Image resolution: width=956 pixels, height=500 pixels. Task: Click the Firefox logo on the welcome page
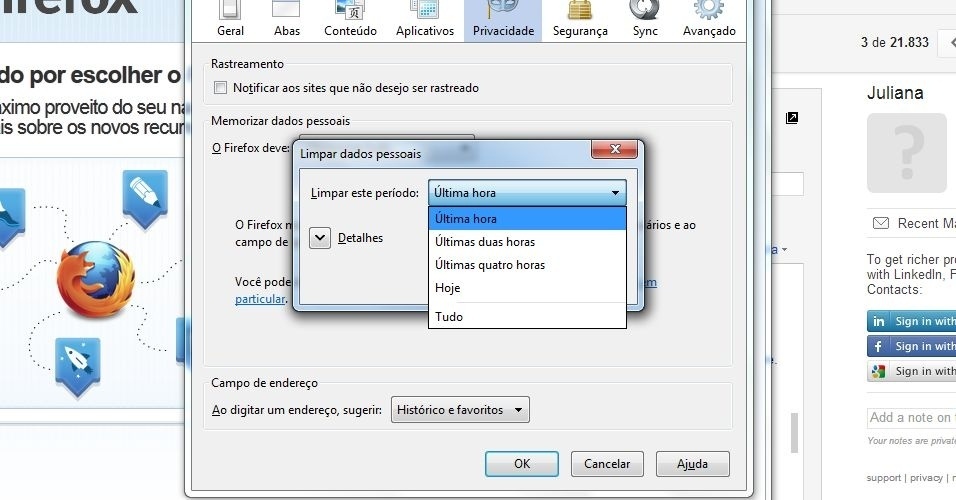pyautogui.click(x=96, y=279)
